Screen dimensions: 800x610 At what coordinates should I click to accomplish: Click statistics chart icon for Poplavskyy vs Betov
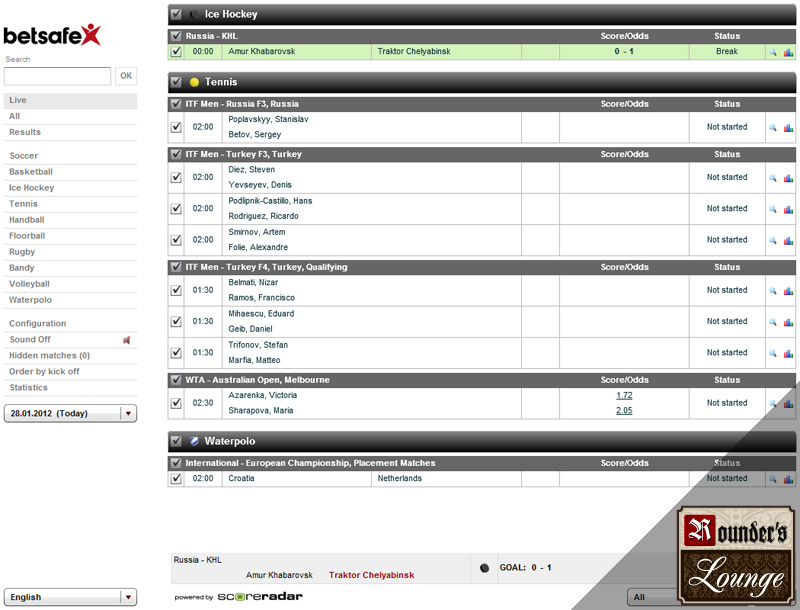tap(788, 128)
